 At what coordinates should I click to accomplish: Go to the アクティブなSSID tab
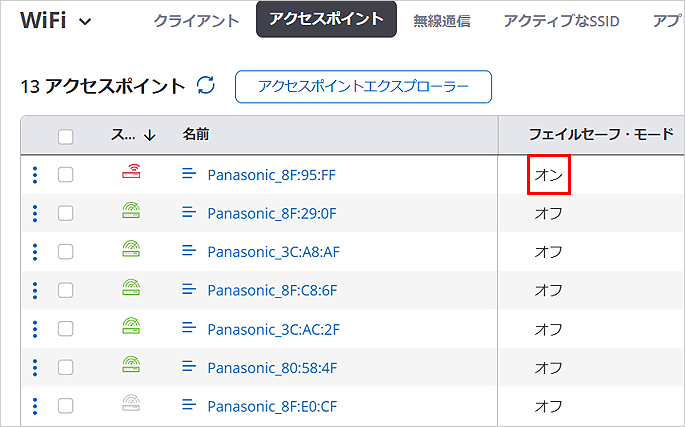pos(561,21)
